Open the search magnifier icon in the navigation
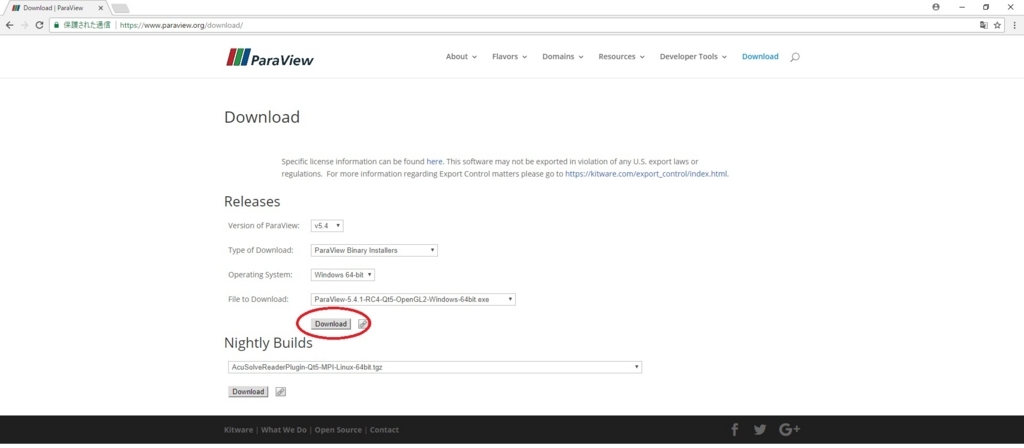This screenshot has height=448, width=1024. pos(795,57)
